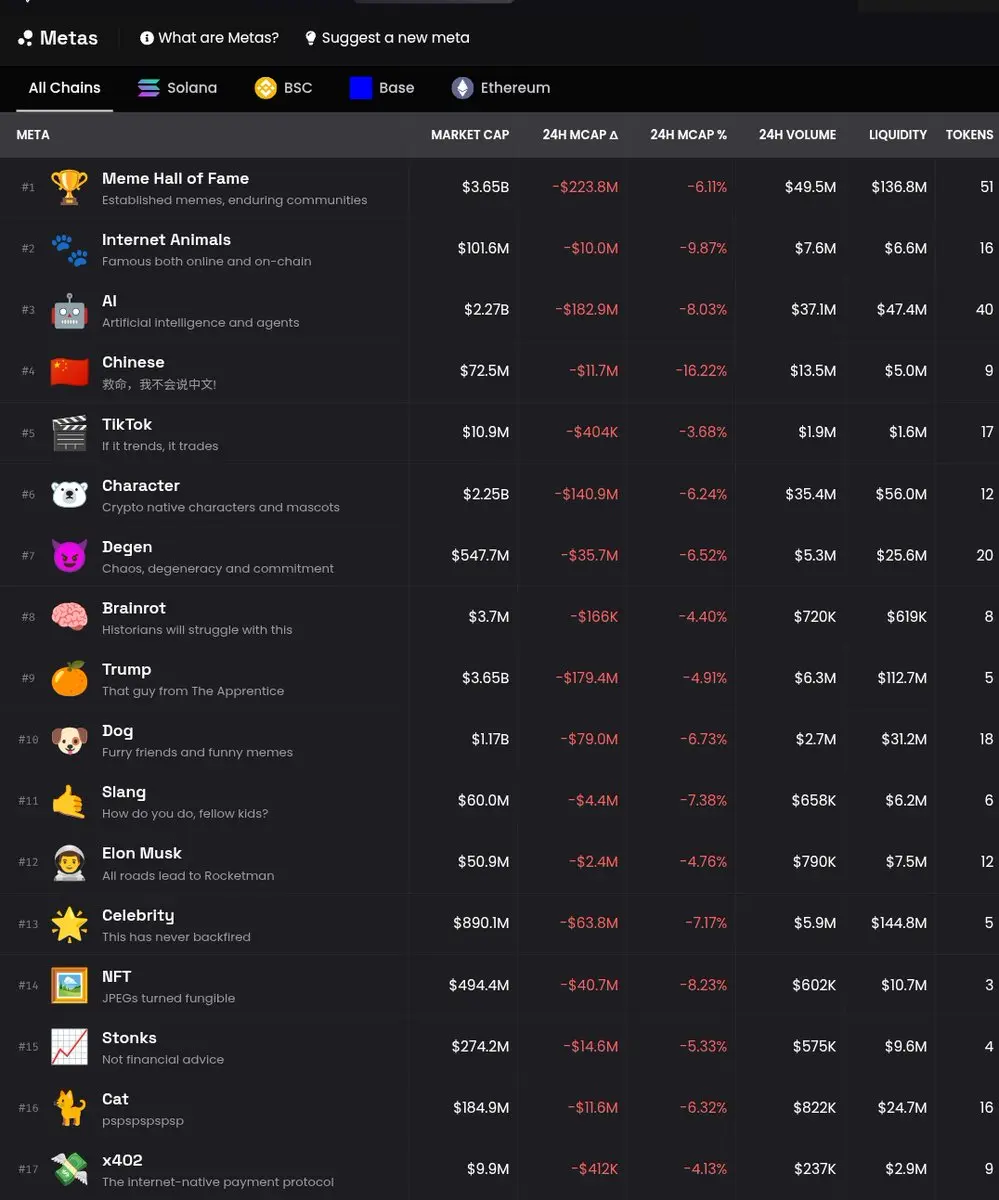
Task: Click the cat icon for Cat meta
Action: pyautogui.click(x=70, y=1108)
